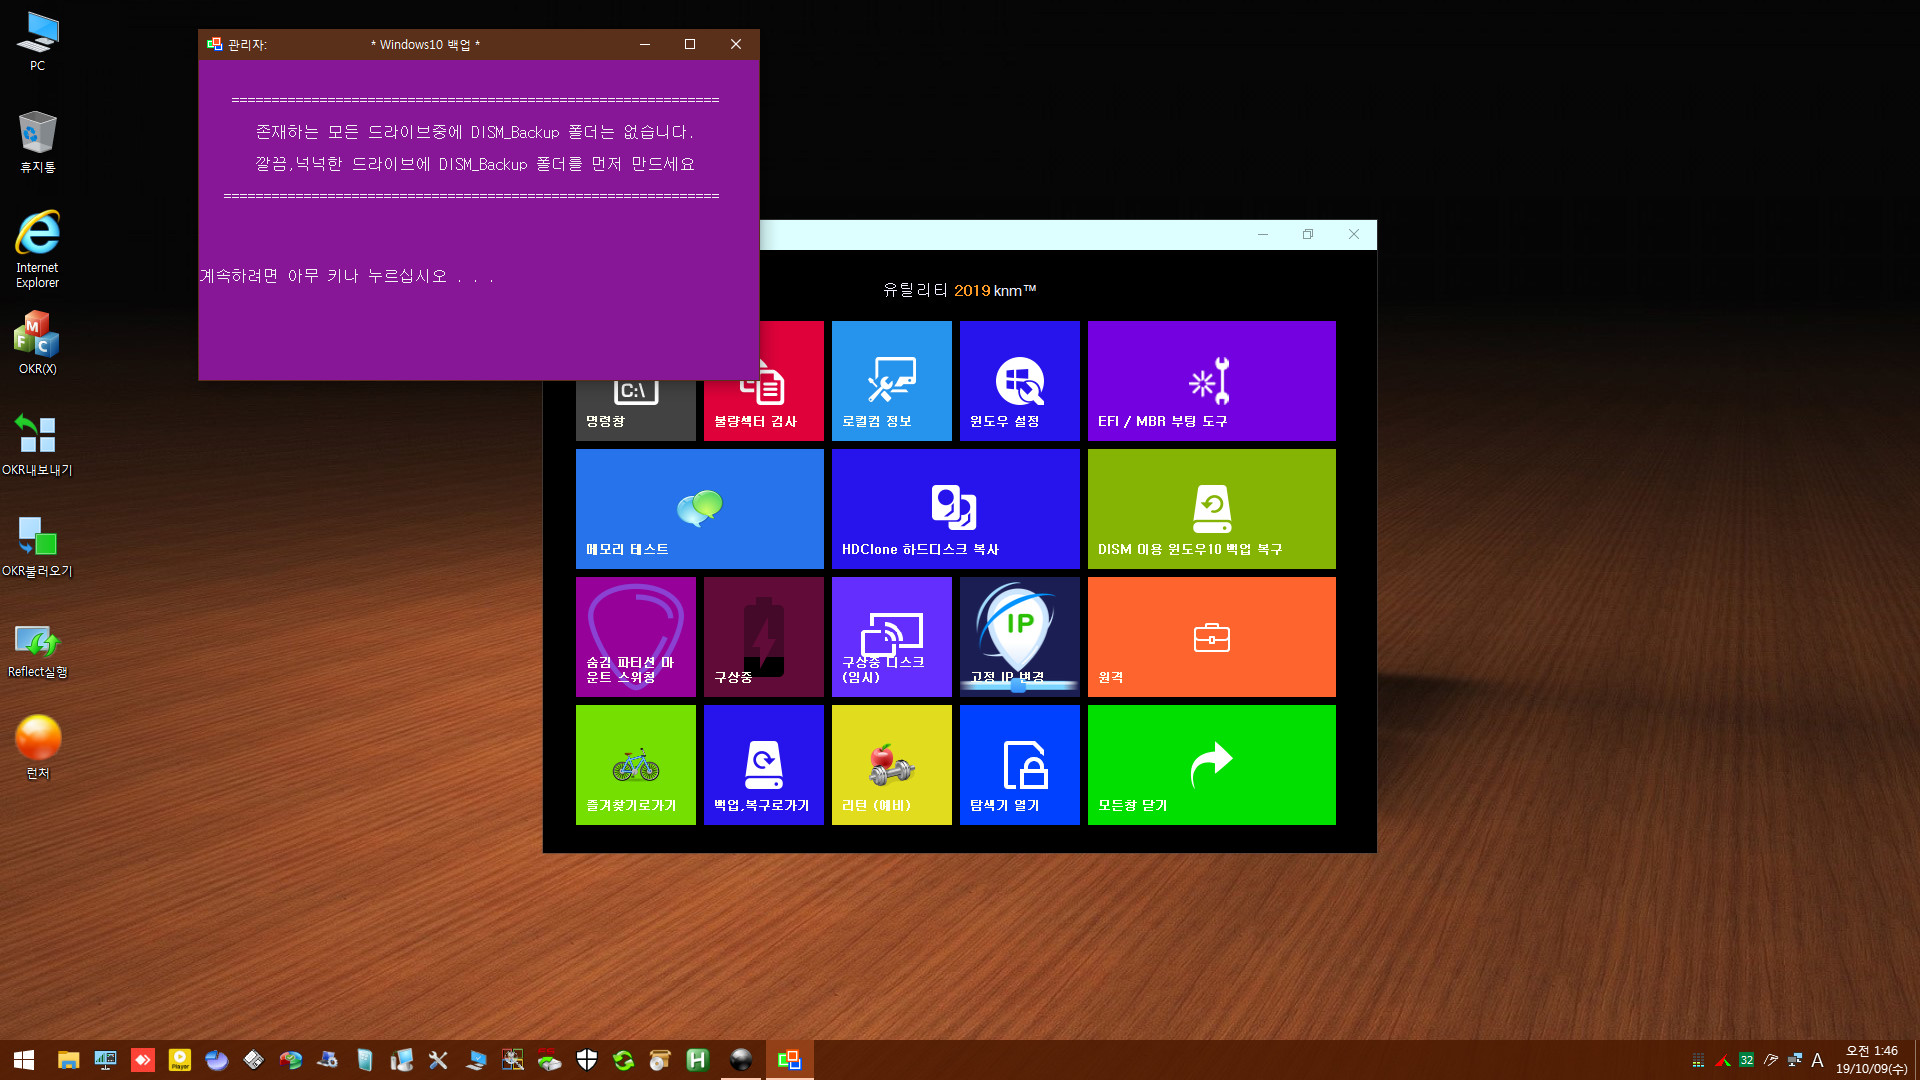Select the Internet Explorer desktop icon
This screenshot has height=1080, width=1920.
coord(37,249)
